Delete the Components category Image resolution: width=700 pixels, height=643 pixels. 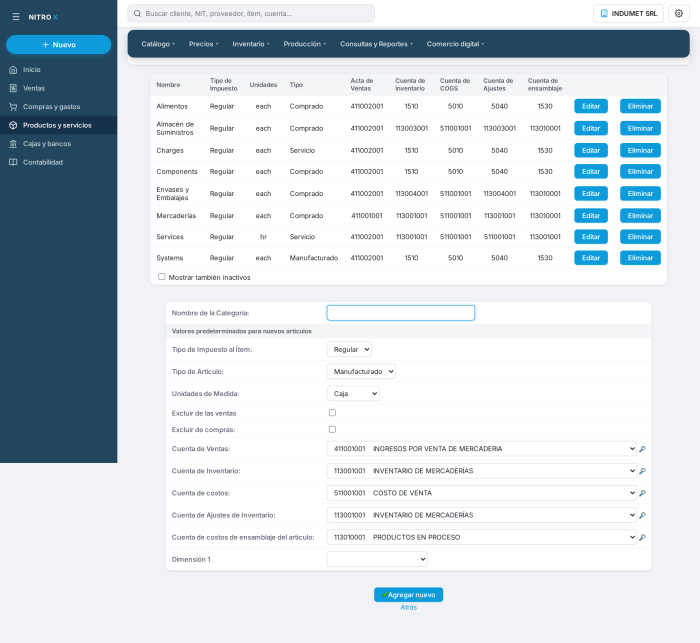640,171
